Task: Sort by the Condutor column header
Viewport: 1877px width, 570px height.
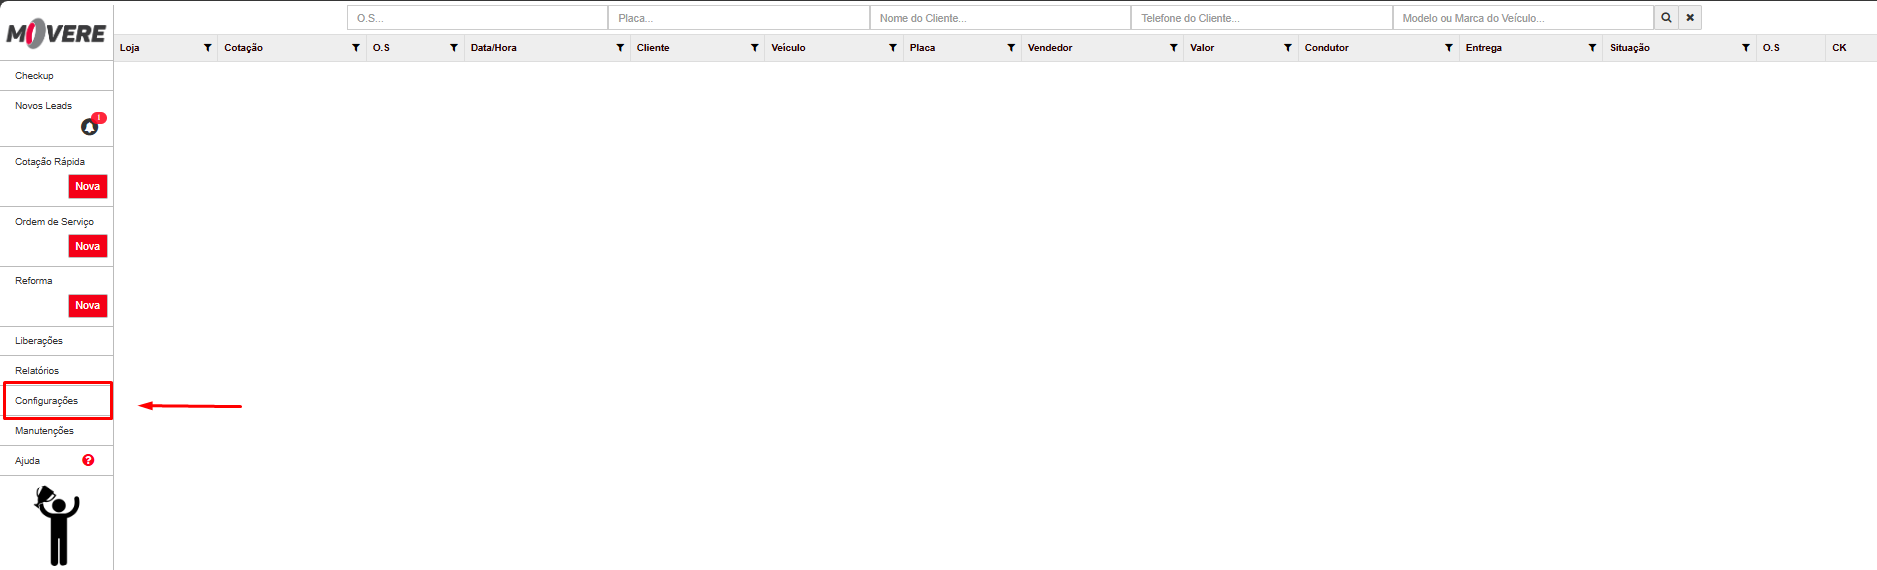Action: [x=1327, y=48]
